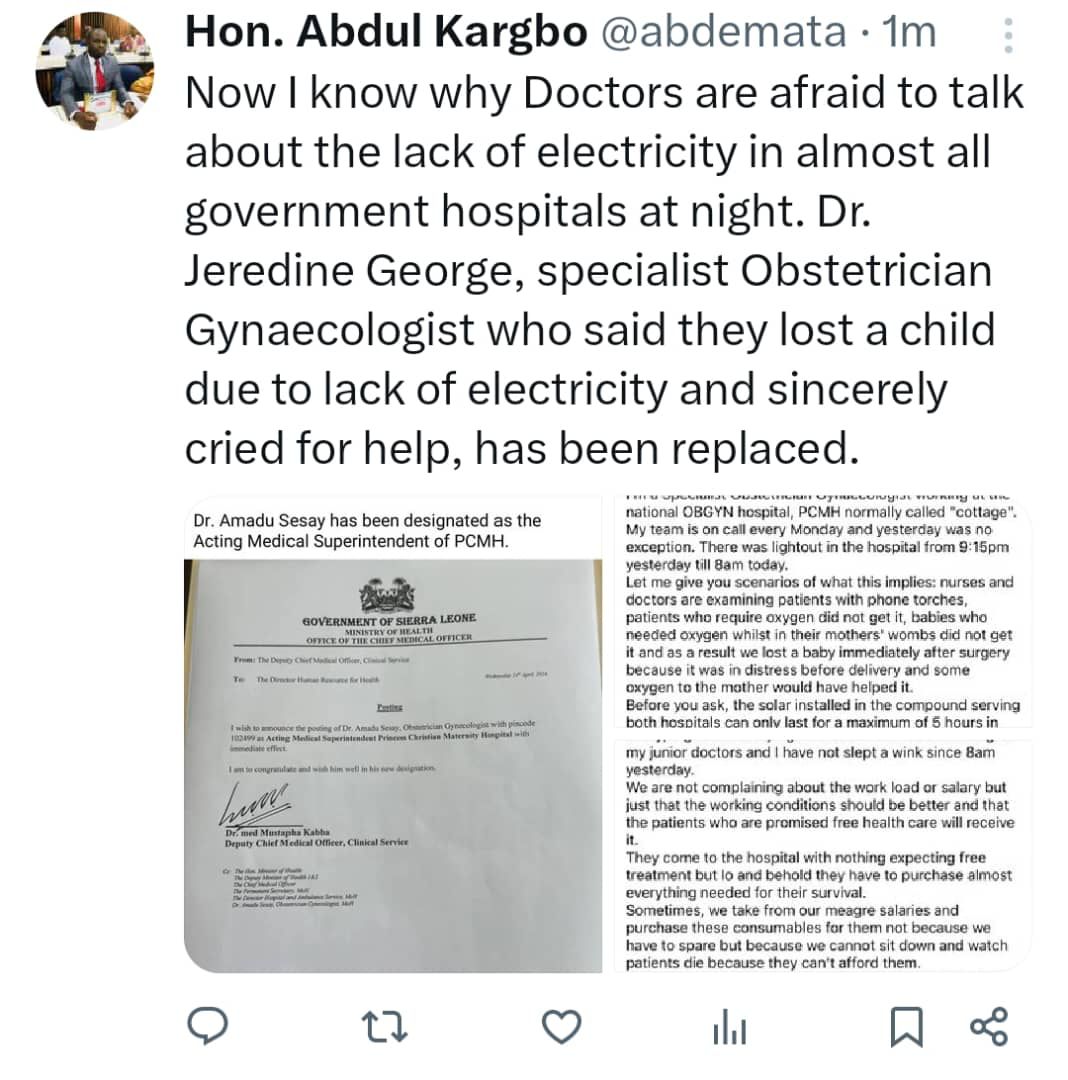Open Abdul Kargbo's profile picture
Viewport: 1068px width, 1080px height.
pyautogui.click(x=95, y=70)
